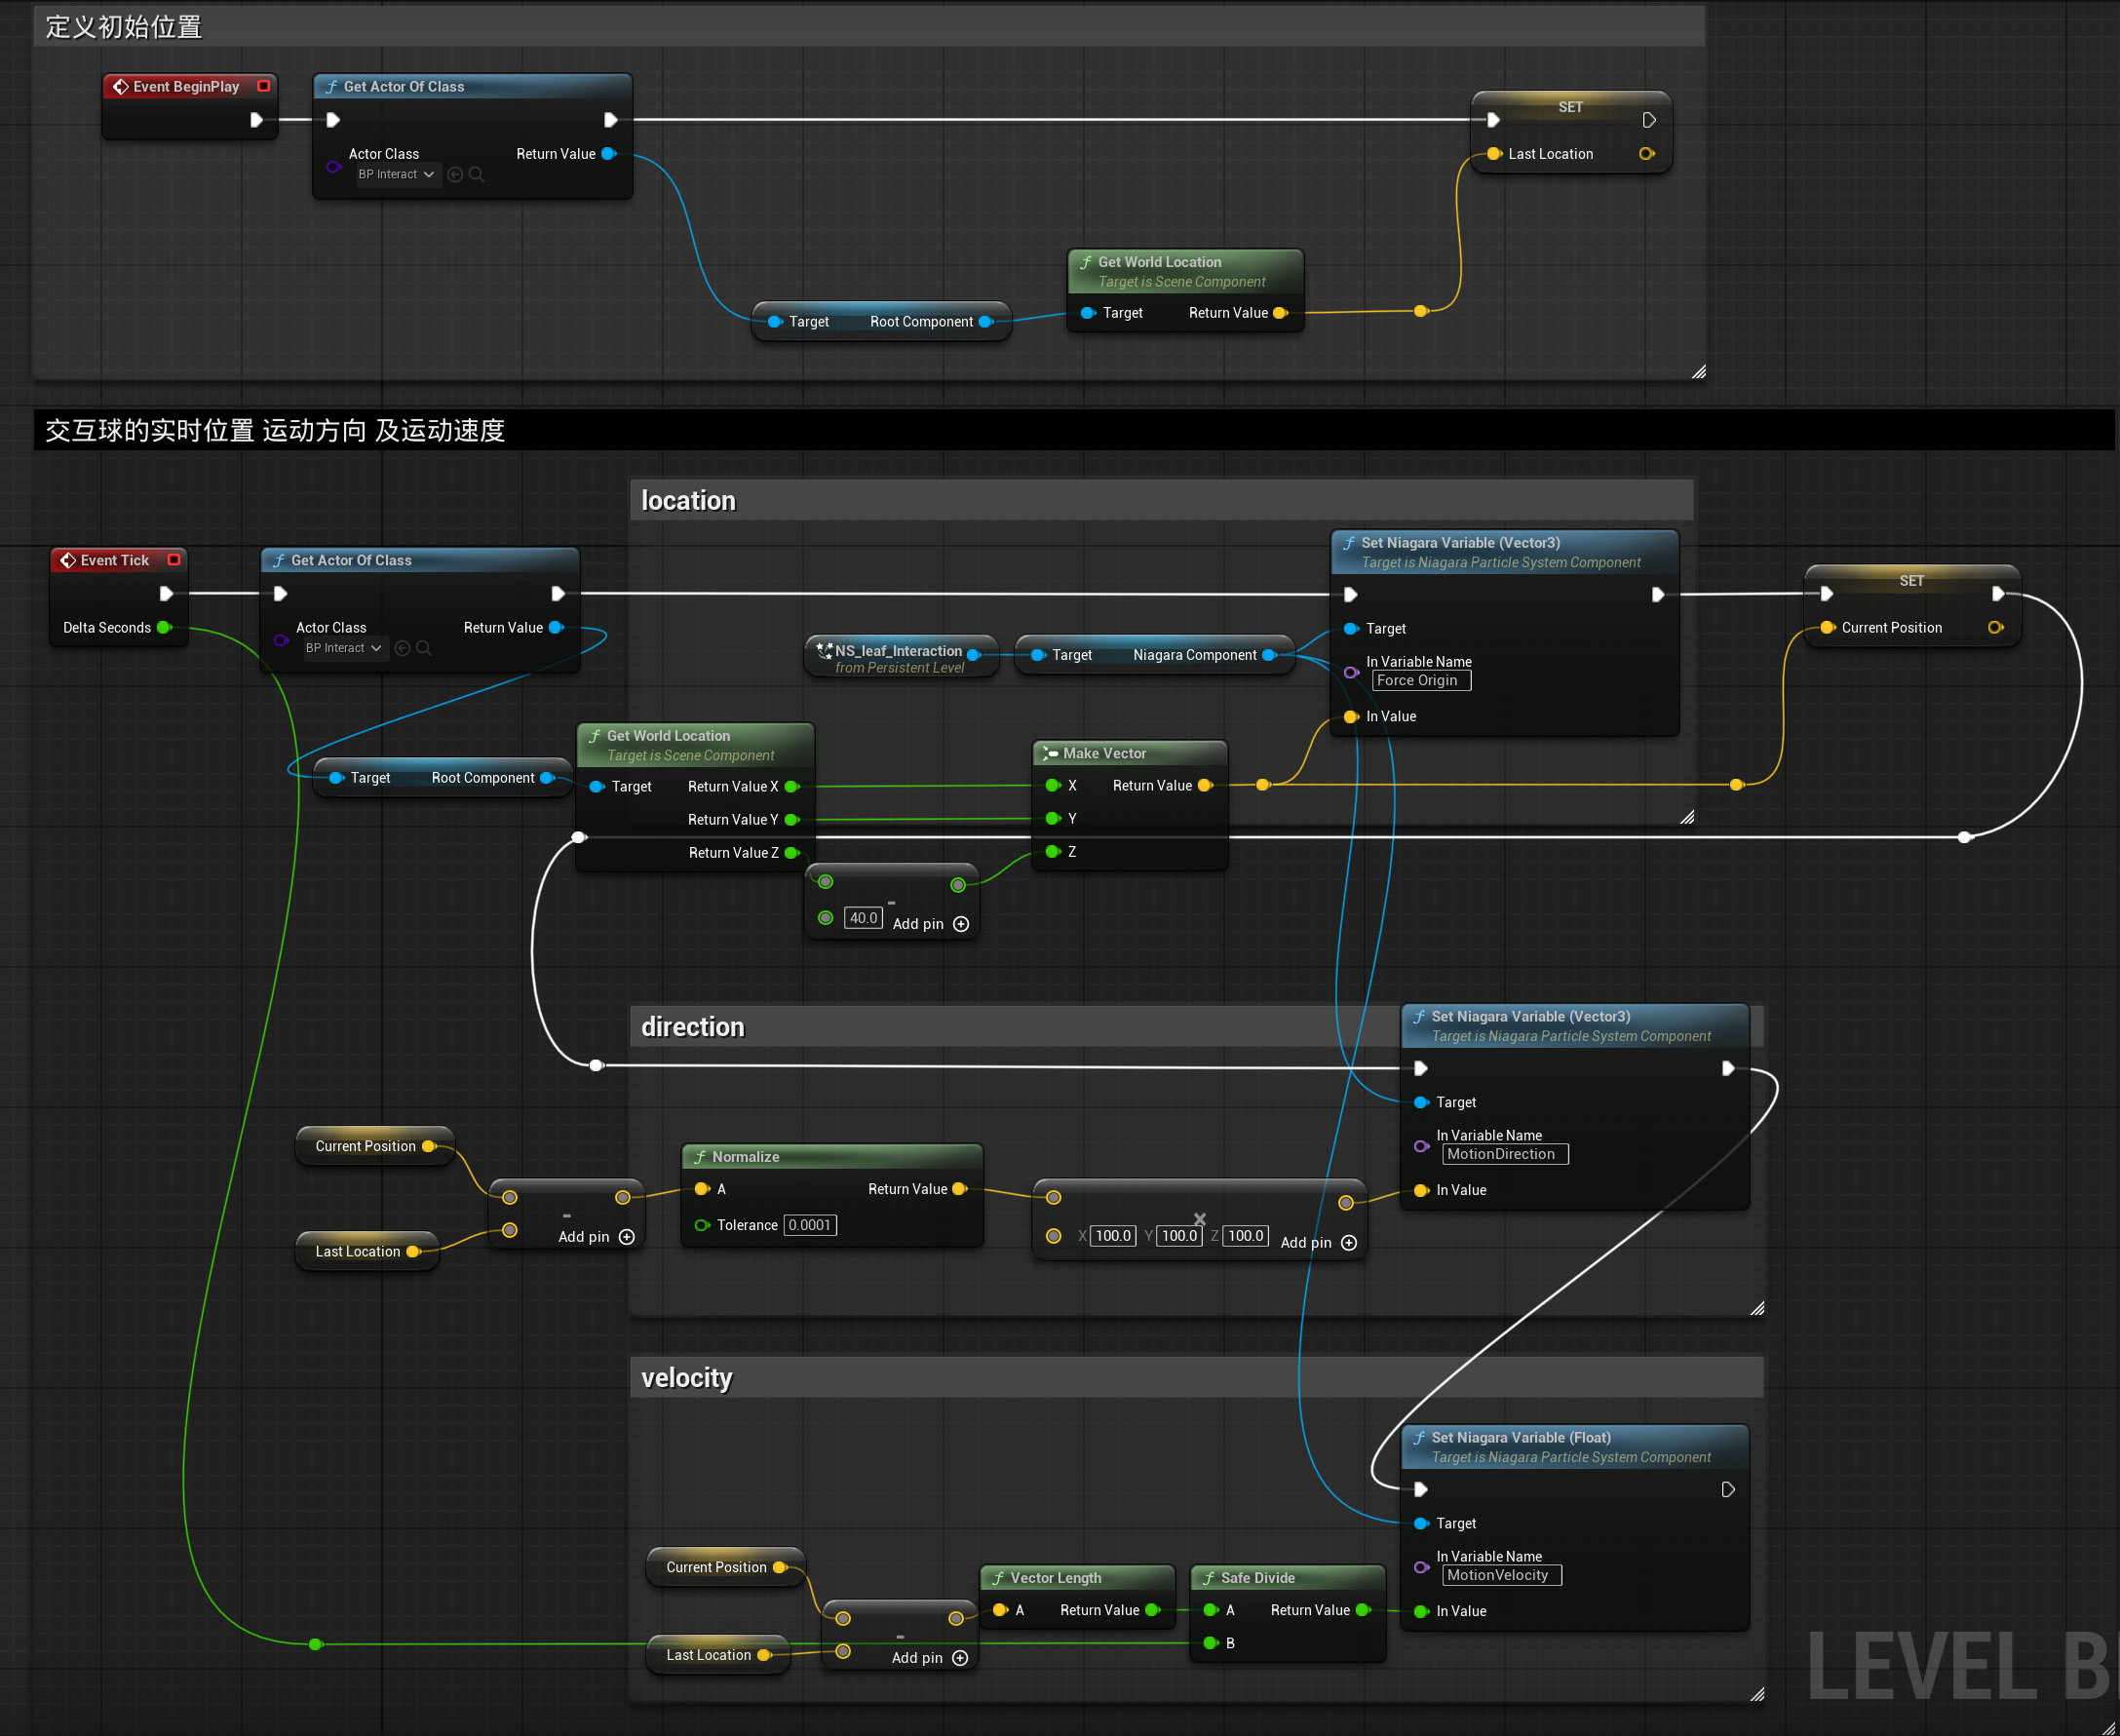This screenshot has width=2120, height=1736.
Task: Click the Delta Seconds output pin
Action: click(164, 628)
